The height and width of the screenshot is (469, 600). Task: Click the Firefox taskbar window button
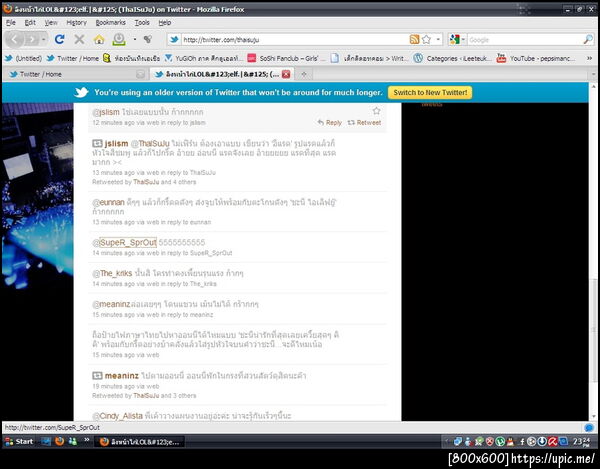coord(140,442)
